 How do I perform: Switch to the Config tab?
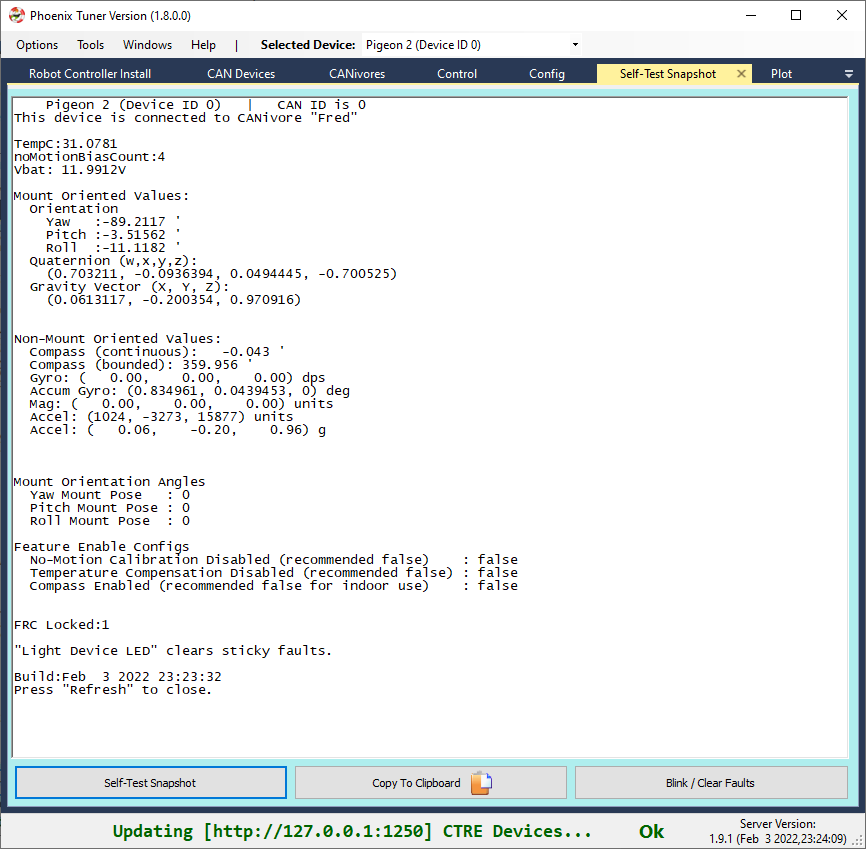tap(547, 74)
